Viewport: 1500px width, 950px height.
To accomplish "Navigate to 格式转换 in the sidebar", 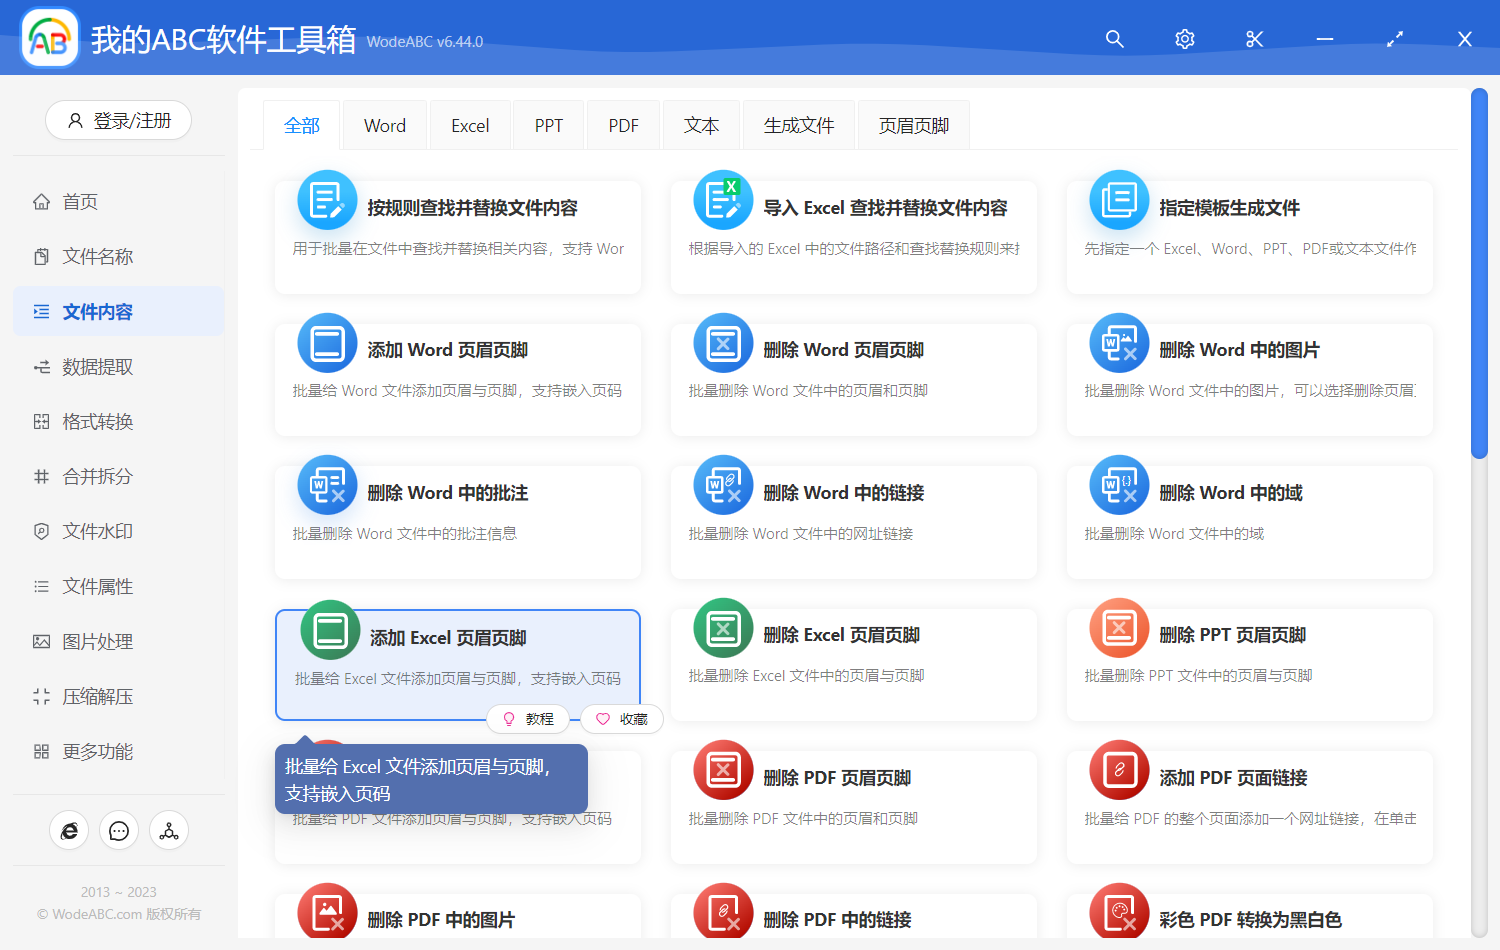I will (100, 421).
